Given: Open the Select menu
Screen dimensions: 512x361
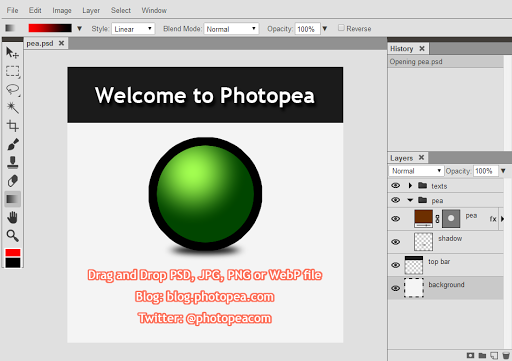Looking at the screenshot, I should 121,10.
